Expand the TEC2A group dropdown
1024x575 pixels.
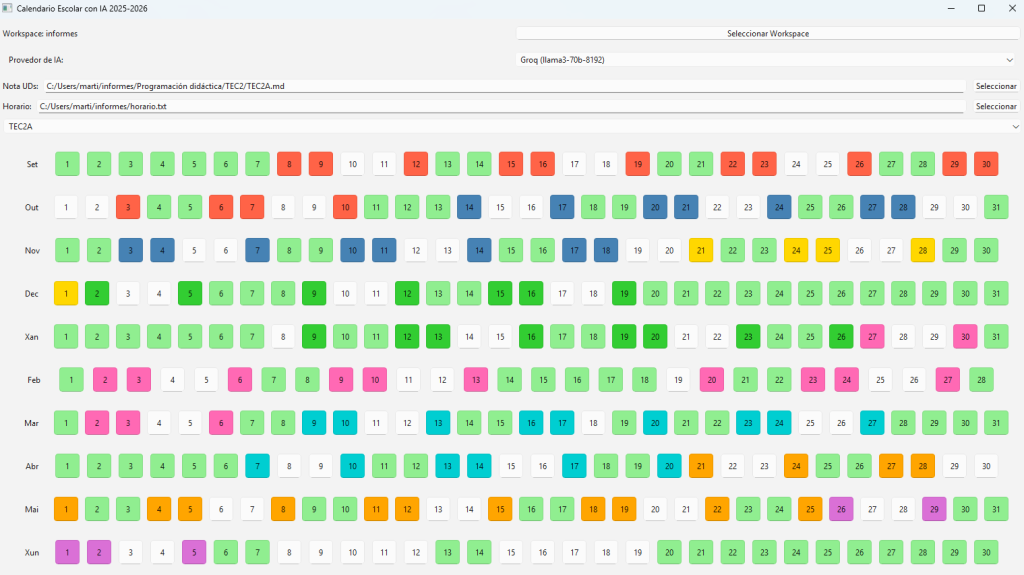[x=511, y=127]
